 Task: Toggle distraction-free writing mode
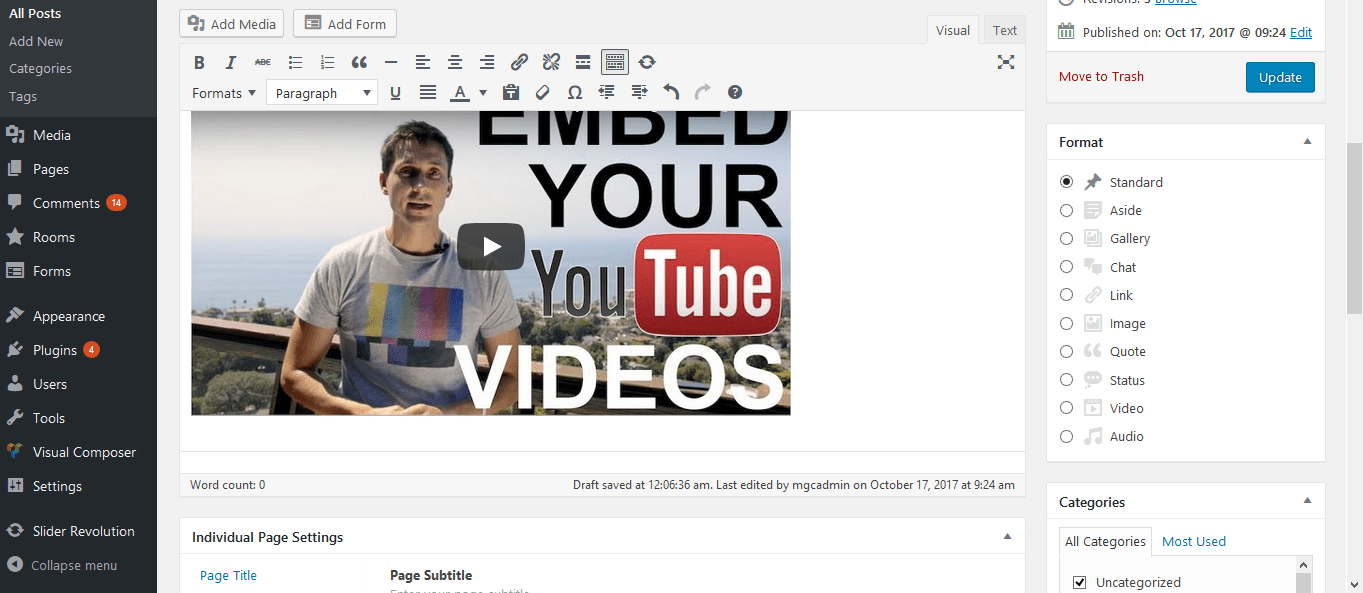tap(1006, 62)
